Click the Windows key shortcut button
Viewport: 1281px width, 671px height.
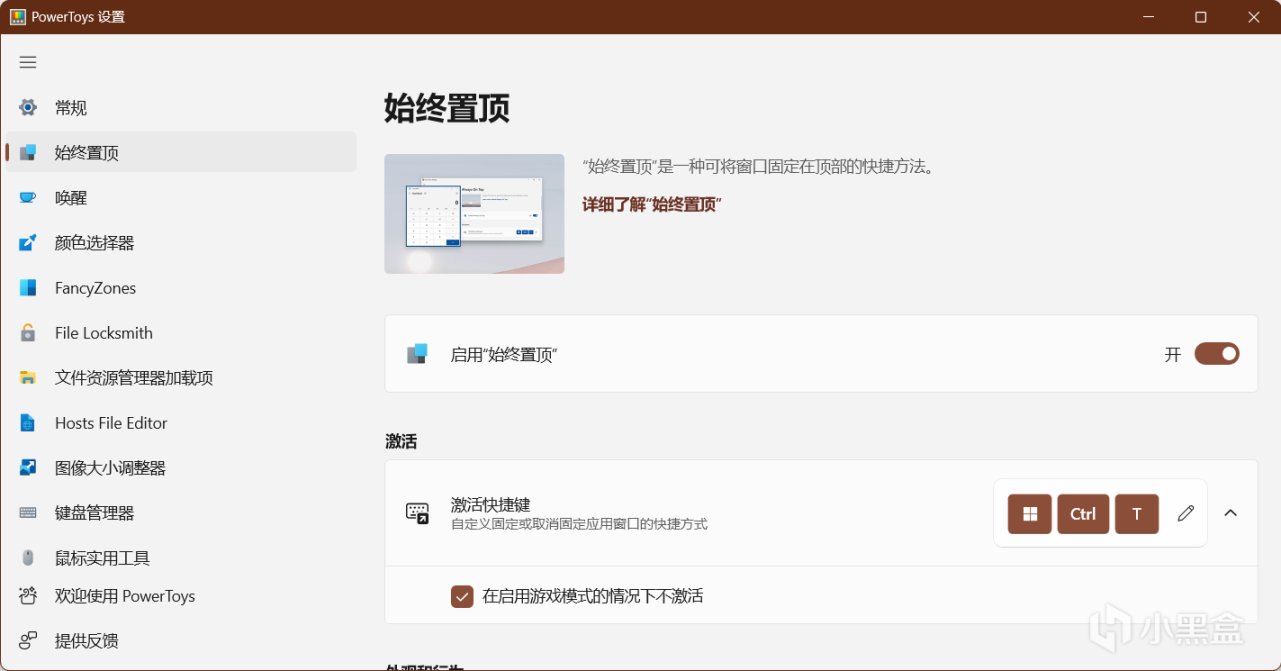[1030, 514]
